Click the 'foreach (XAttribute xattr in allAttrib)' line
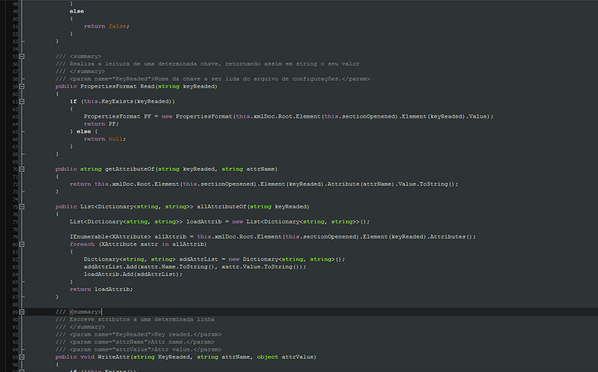 pos(138,244)
